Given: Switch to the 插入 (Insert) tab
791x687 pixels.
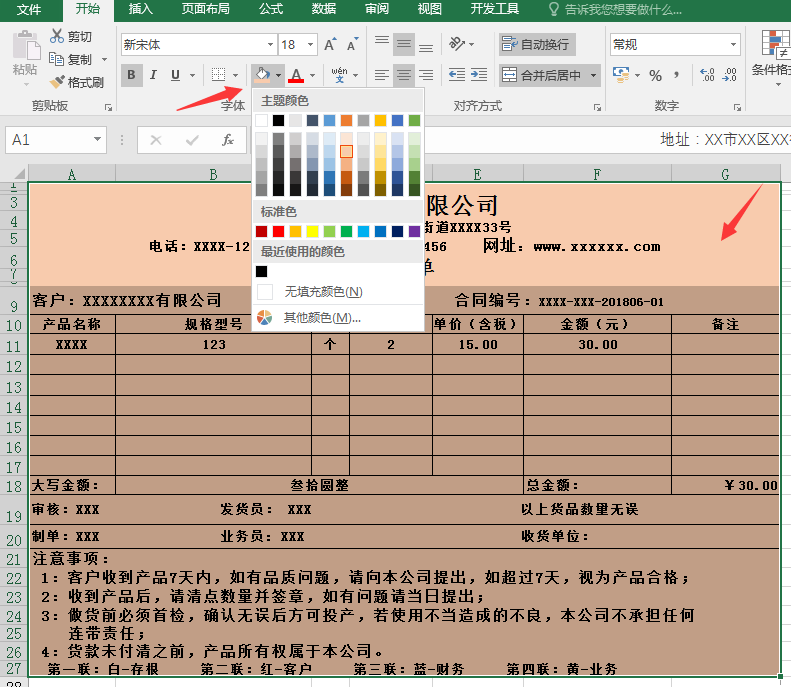Looking at the screenshot, I should [141, 9].
